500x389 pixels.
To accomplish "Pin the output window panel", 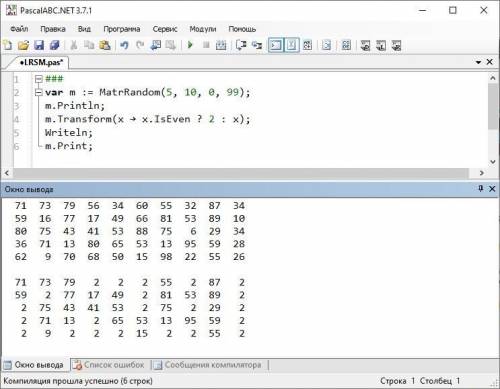I will click(x=480, y=189).
